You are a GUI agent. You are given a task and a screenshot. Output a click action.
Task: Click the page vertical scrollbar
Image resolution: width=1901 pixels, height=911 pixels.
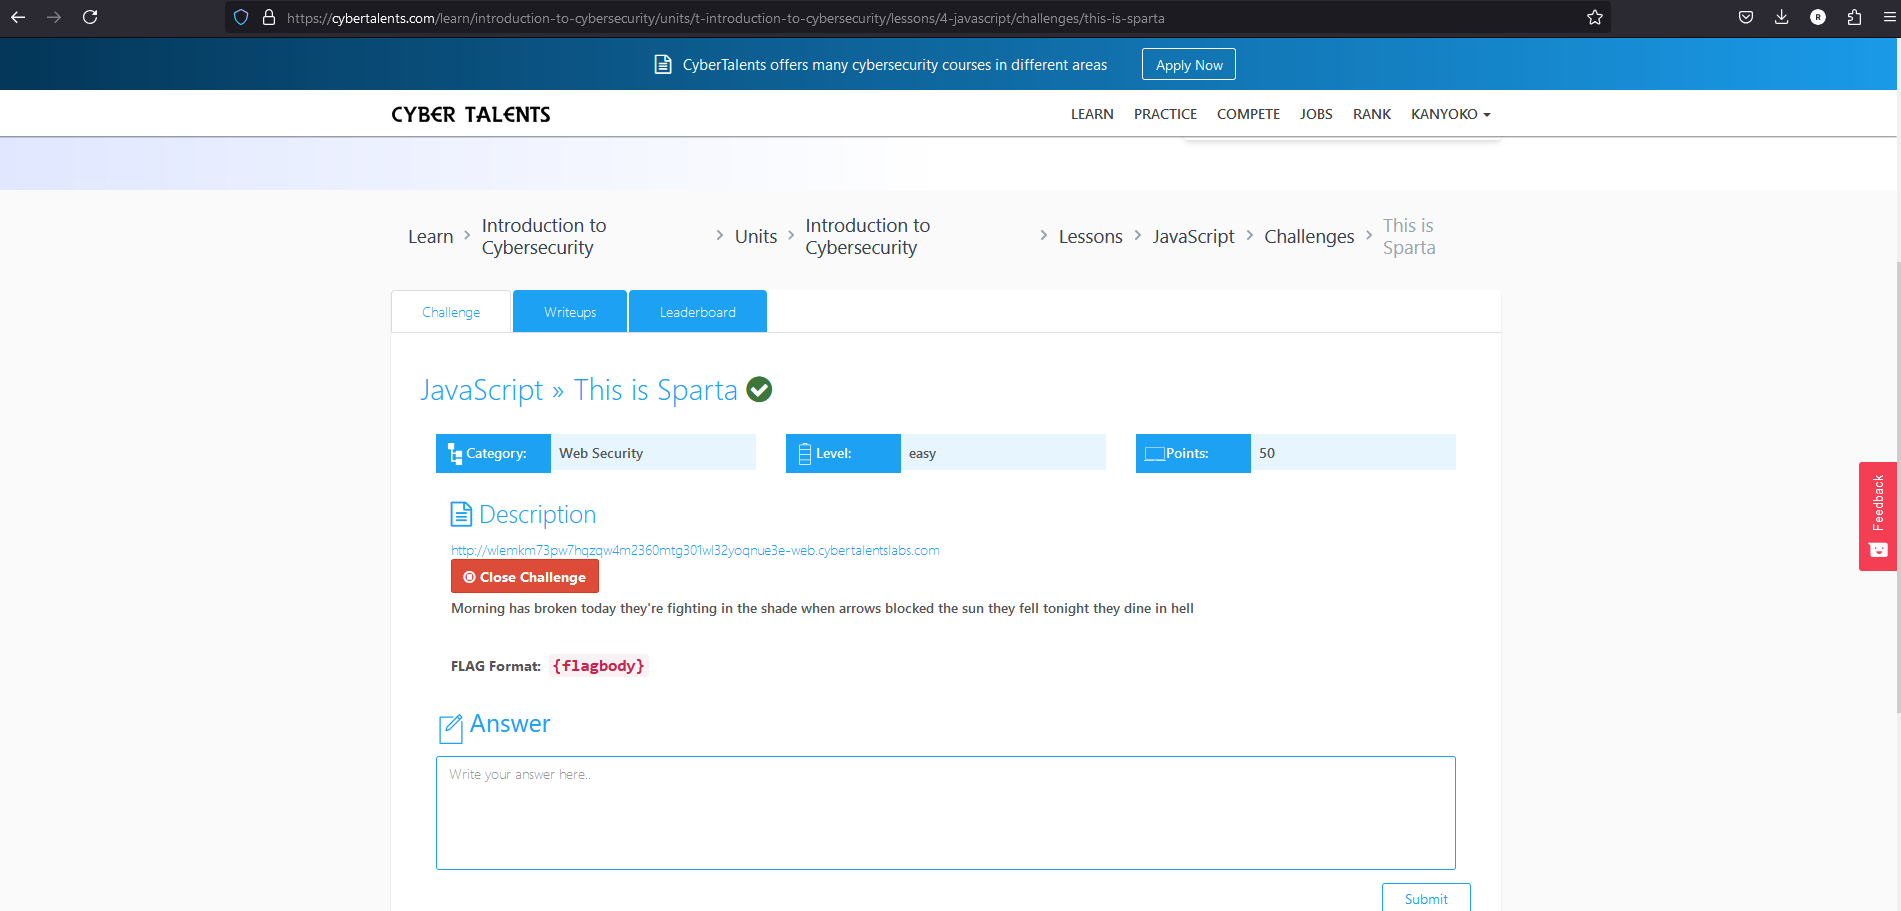(1897, 487)
